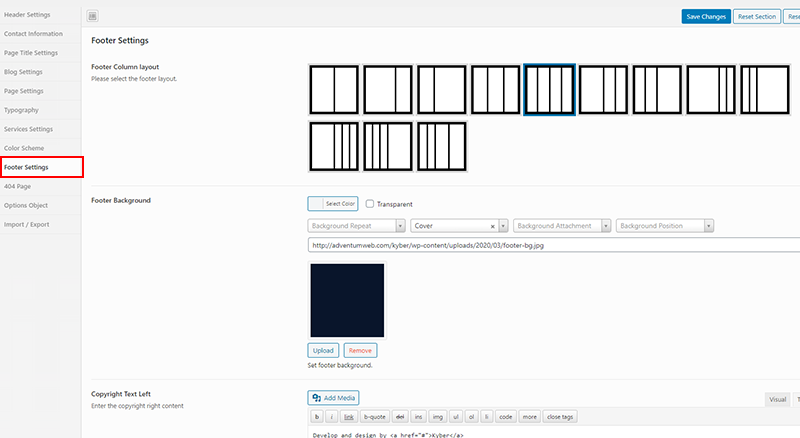Viewport: 800px width, 438px height.
Task: Choose the wide-left narrow-right two-column layout
Action: (388, 90)
